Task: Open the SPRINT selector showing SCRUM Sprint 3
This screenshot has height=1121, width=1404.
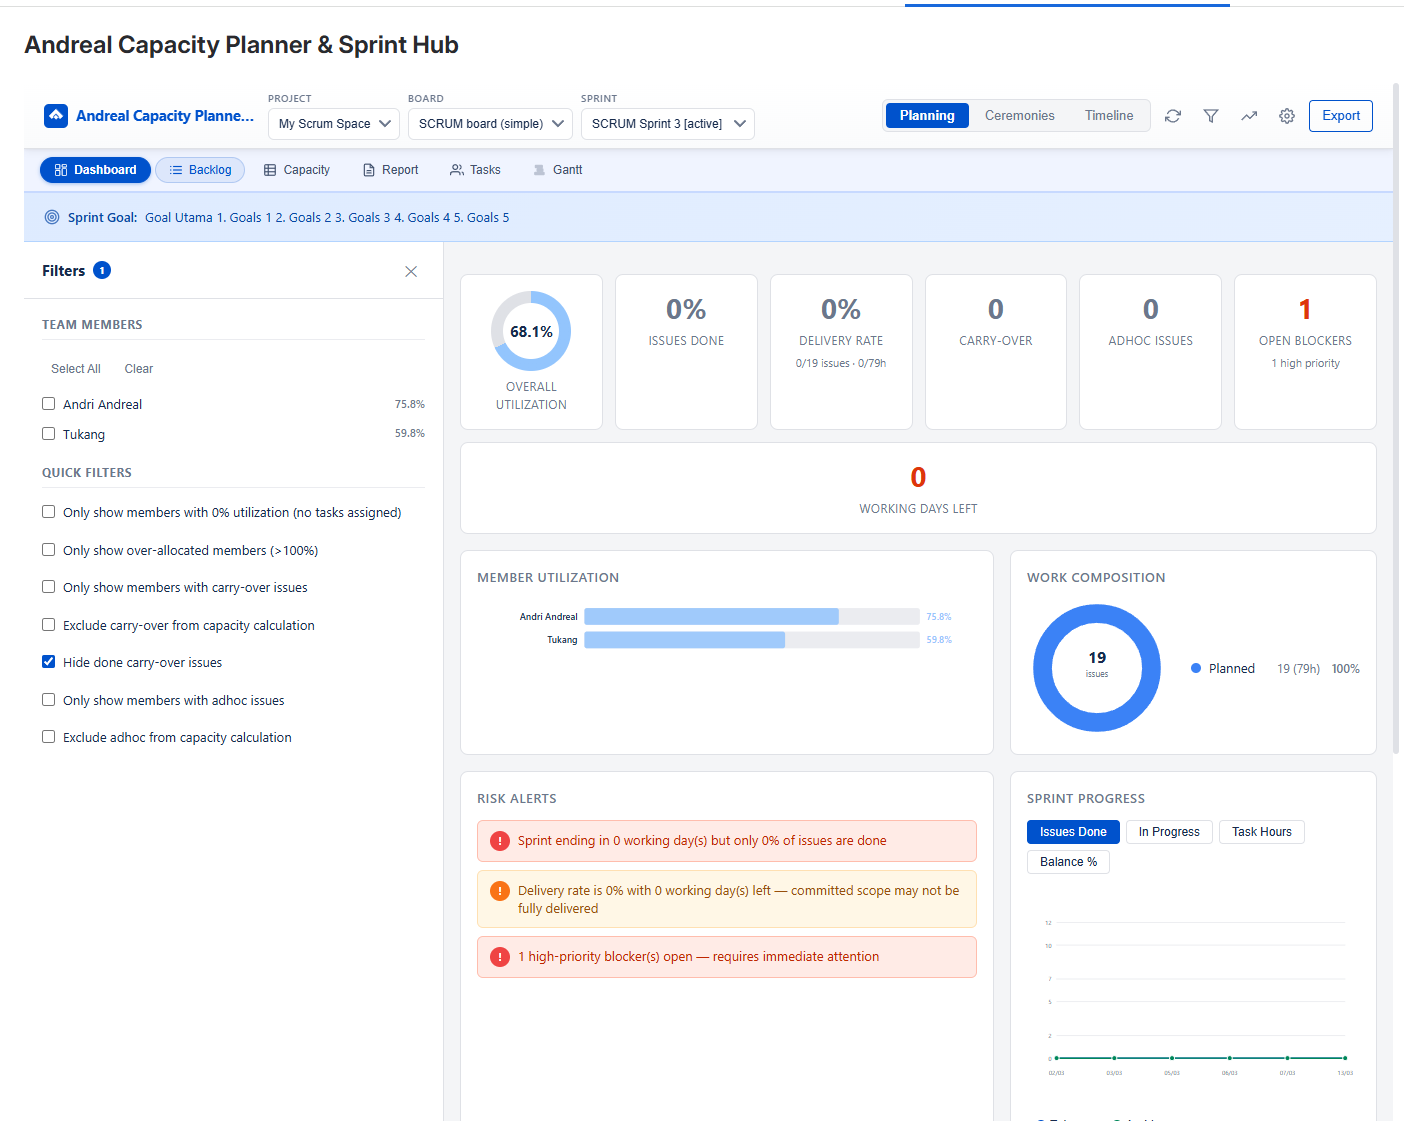Action: coord(667,123)
